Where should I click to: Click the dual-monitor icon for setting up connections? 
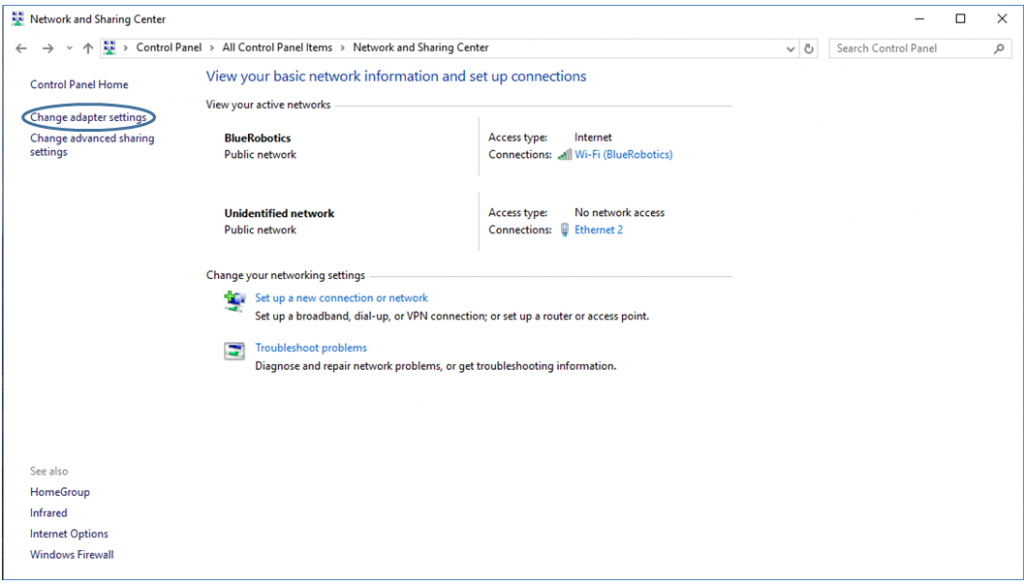coord(233,300)
